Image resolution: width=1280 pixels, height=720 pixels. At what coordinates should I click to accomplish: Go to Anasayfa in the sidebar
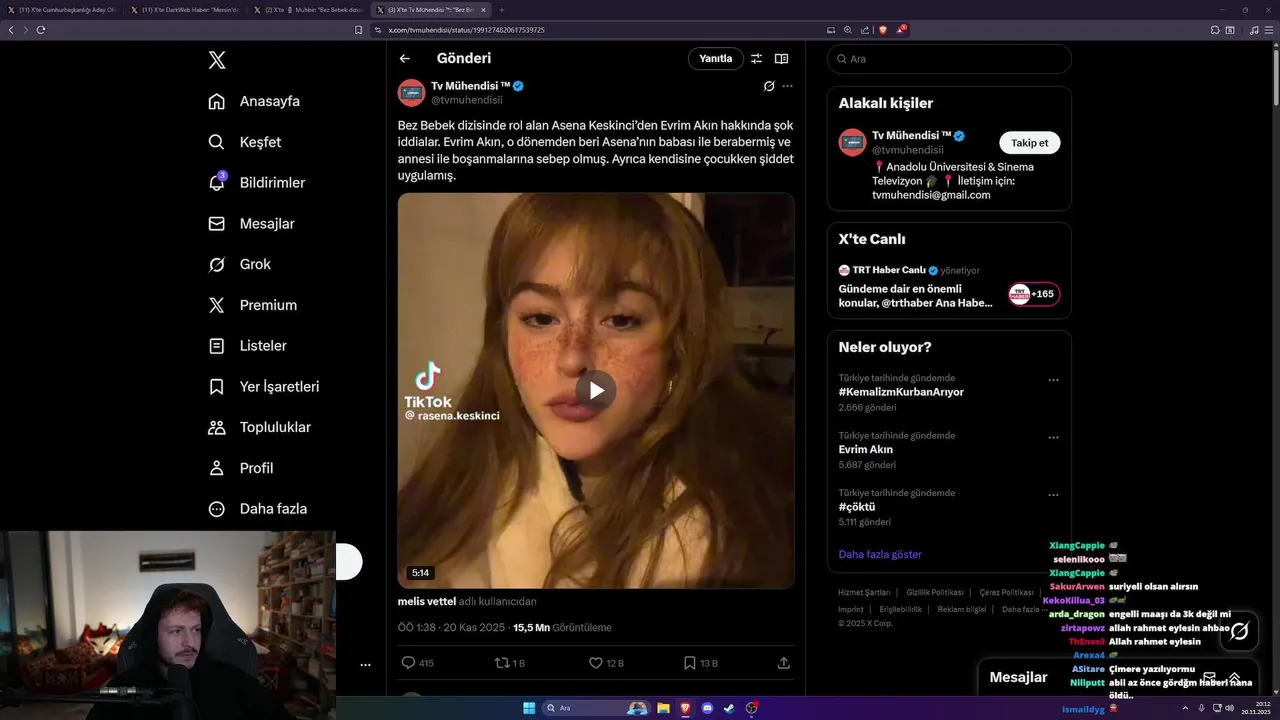pos(254,101)
